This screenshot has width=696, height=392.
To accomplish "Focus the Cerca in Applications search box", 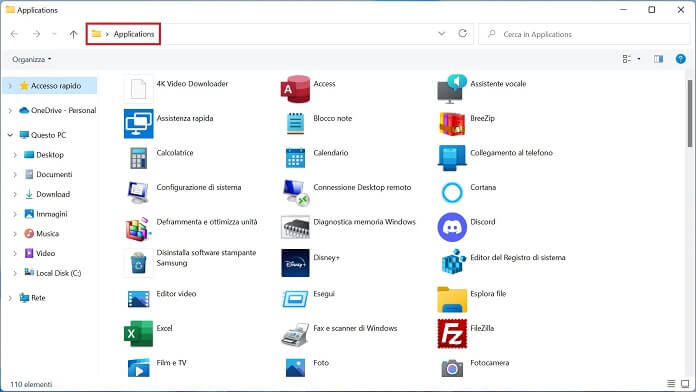I will (584, 34).
